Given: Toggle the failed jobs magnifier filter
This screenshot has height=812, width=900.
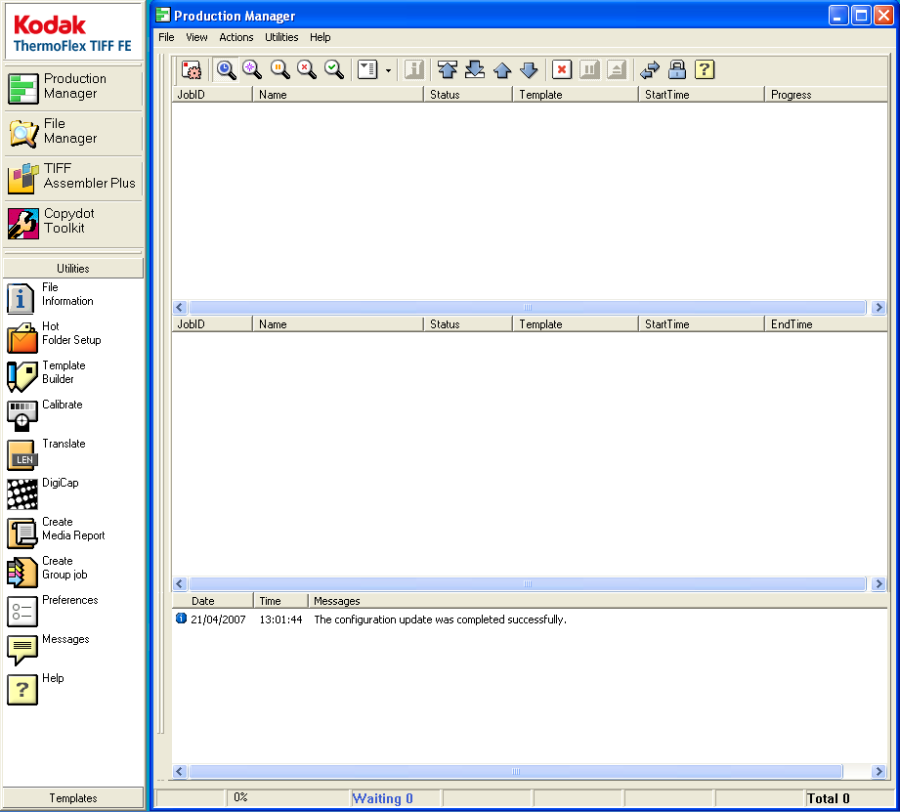Looking at the screenshot, I should [307, 70].
